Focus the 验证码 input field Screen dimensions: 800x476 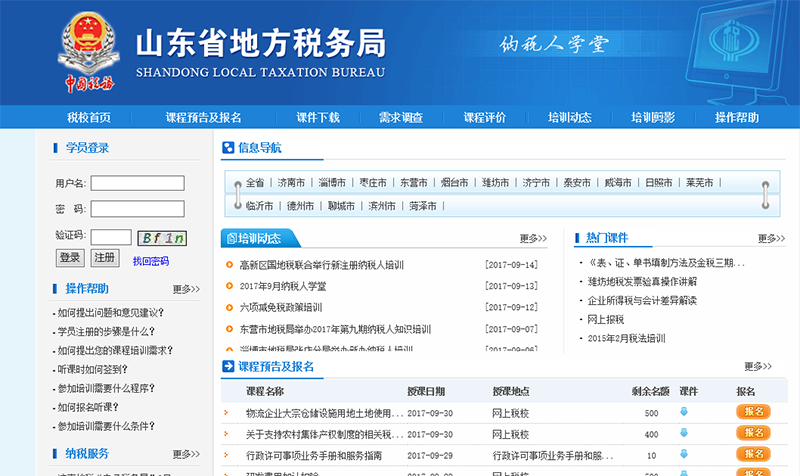111,237
